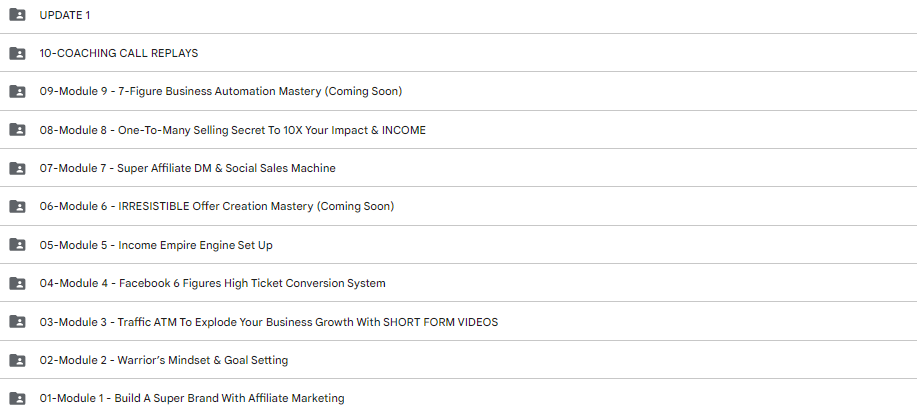Screen dimensions: 917x414
Task: Click the folder icon for 10-COACHING CALL REPLAYS
Action: [x=18, y=53]
